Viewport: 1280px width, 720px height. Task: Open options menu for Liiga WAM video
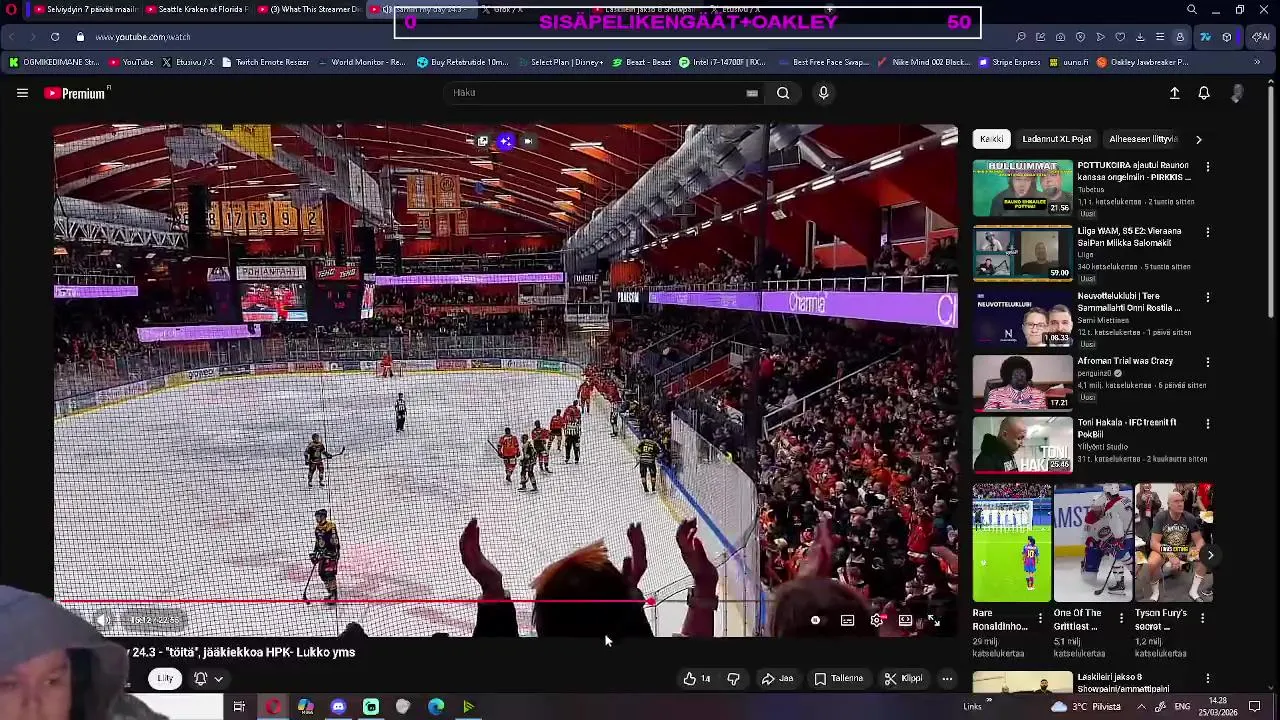(1208, 232)
